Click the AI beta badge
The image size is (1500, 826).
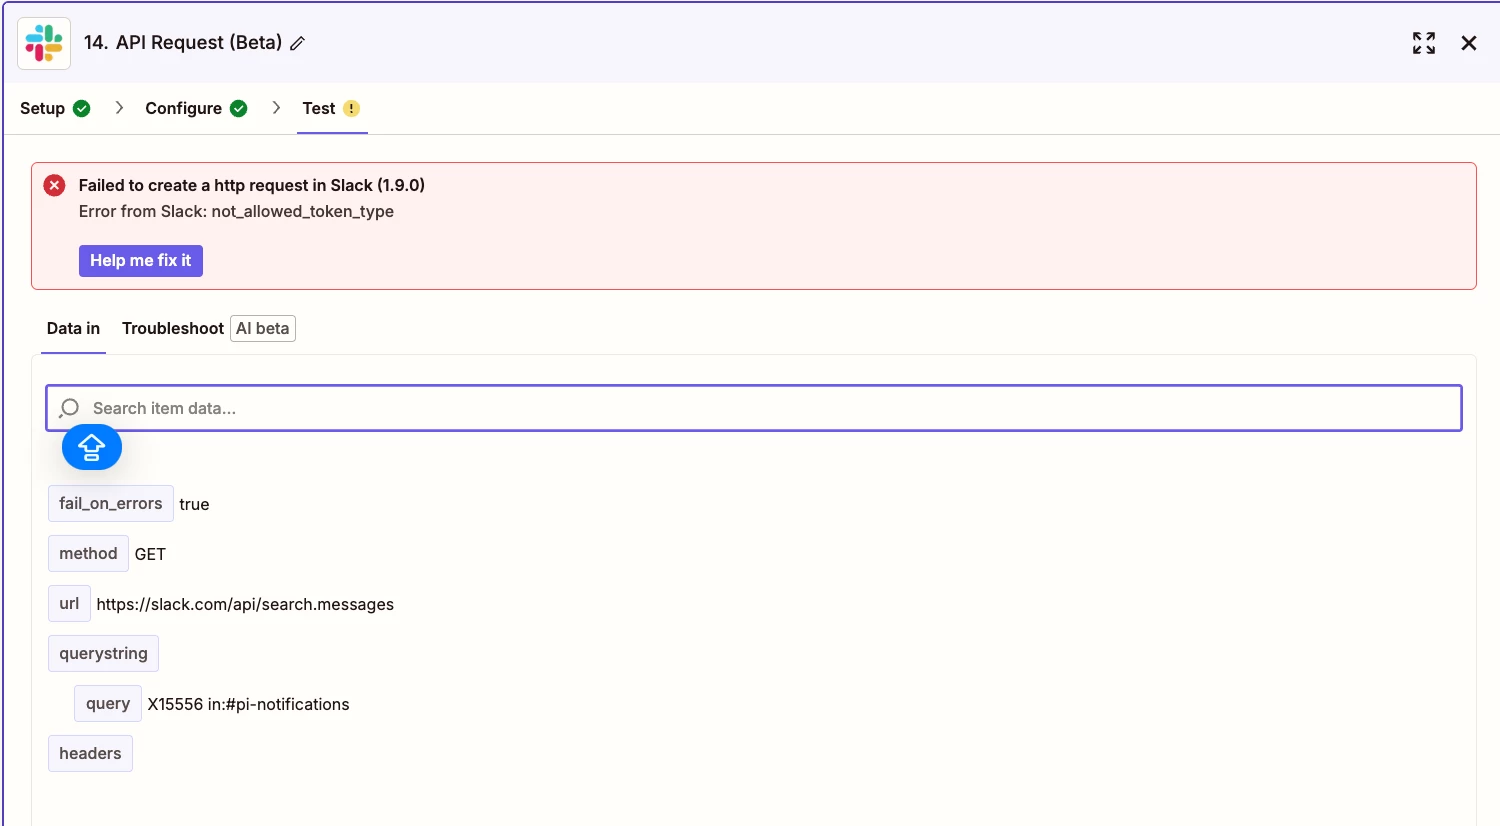point(263,328)
